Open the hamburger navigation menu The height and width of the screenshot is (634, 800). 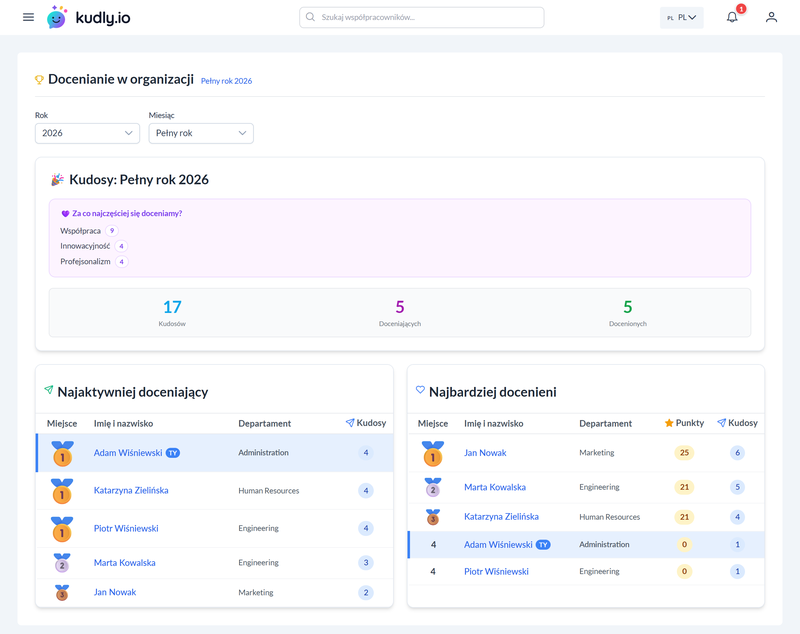tap(29, 17)
